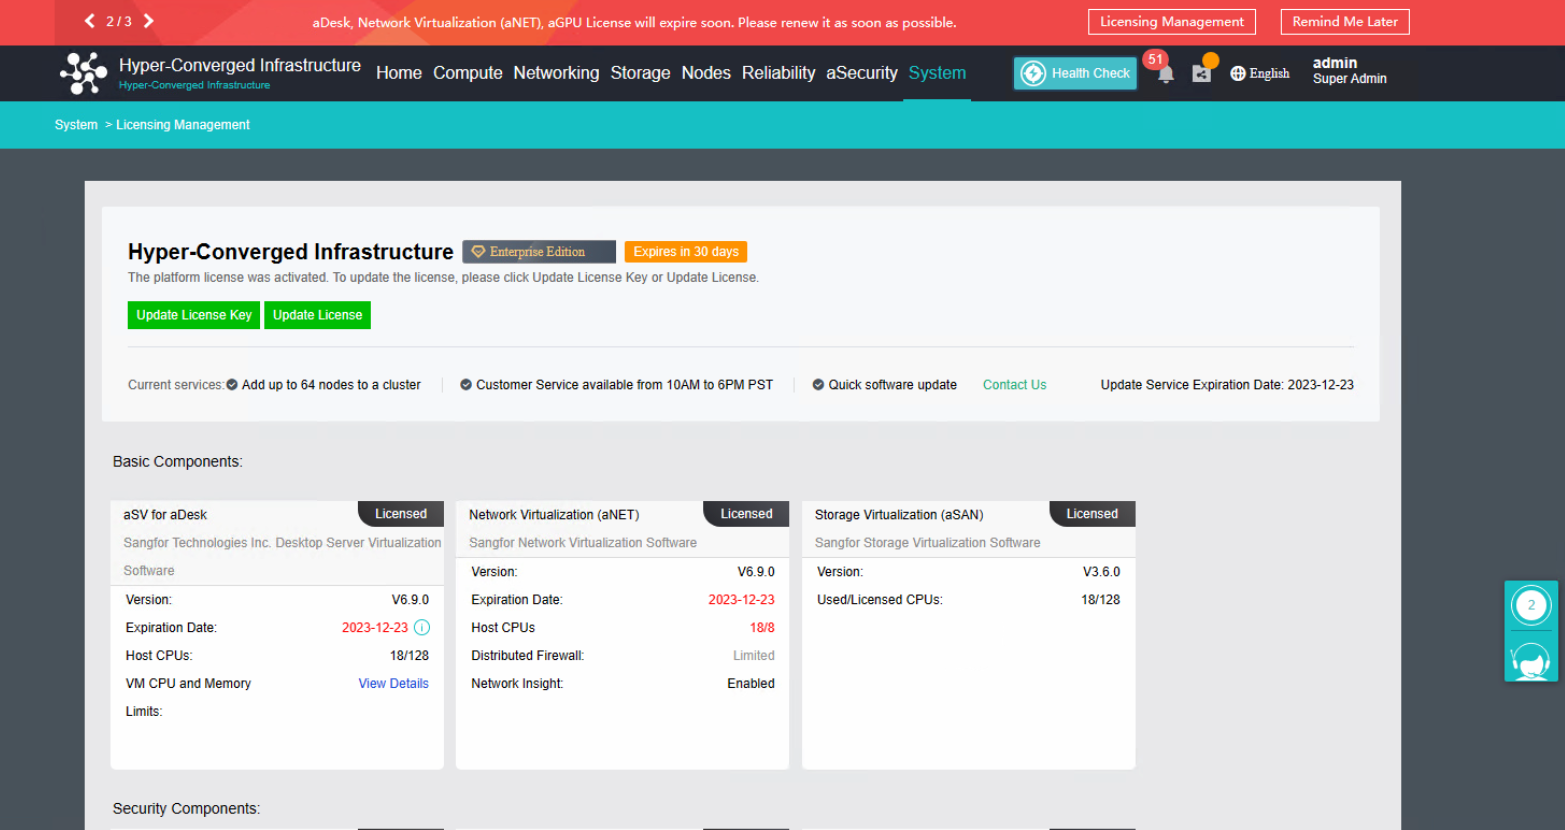Click the Security Components heading
The image size is (1565, 830).
tap(186, 809)
